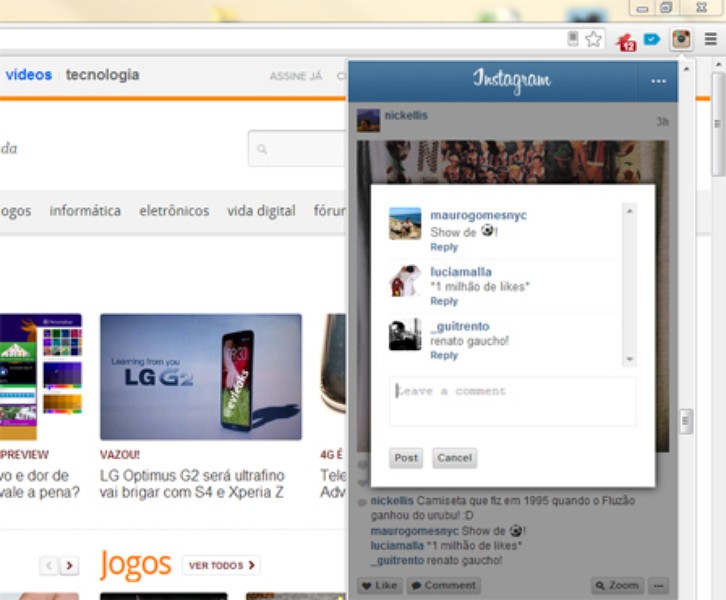Viewport: 726px width, 600px height.
Task: Click luciamalla avatar in comments
Action: pos(405,280)
